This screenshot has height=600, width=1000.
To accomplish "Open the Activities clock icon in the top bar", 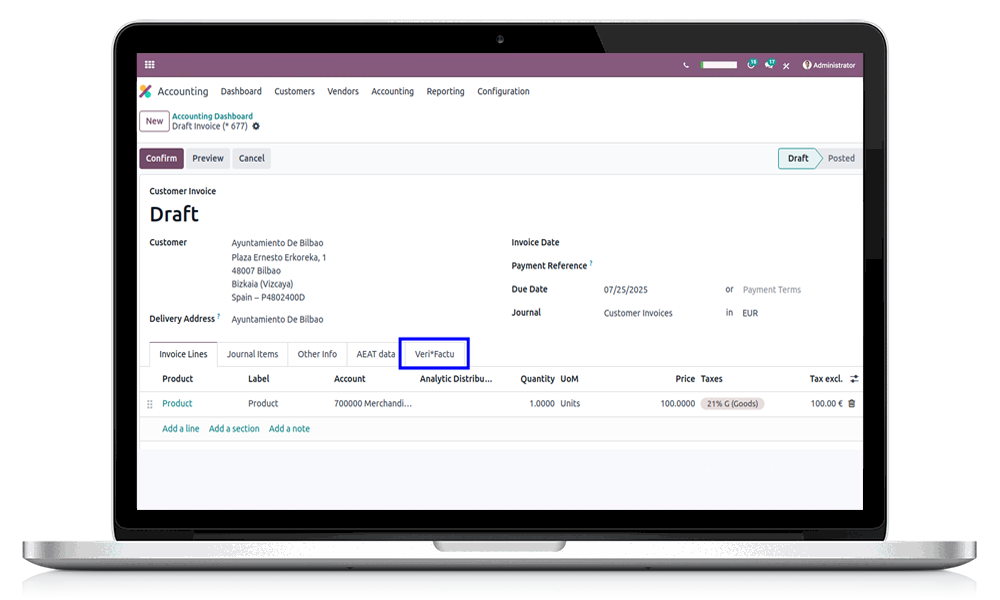I will 752,64.
